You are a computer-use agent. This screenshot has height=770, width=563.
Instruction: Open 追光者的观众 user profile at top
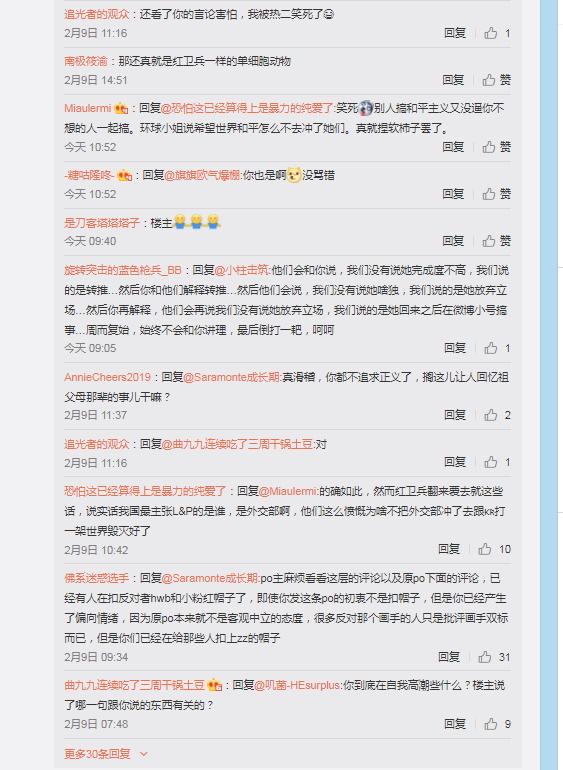(x=97, y=14)
